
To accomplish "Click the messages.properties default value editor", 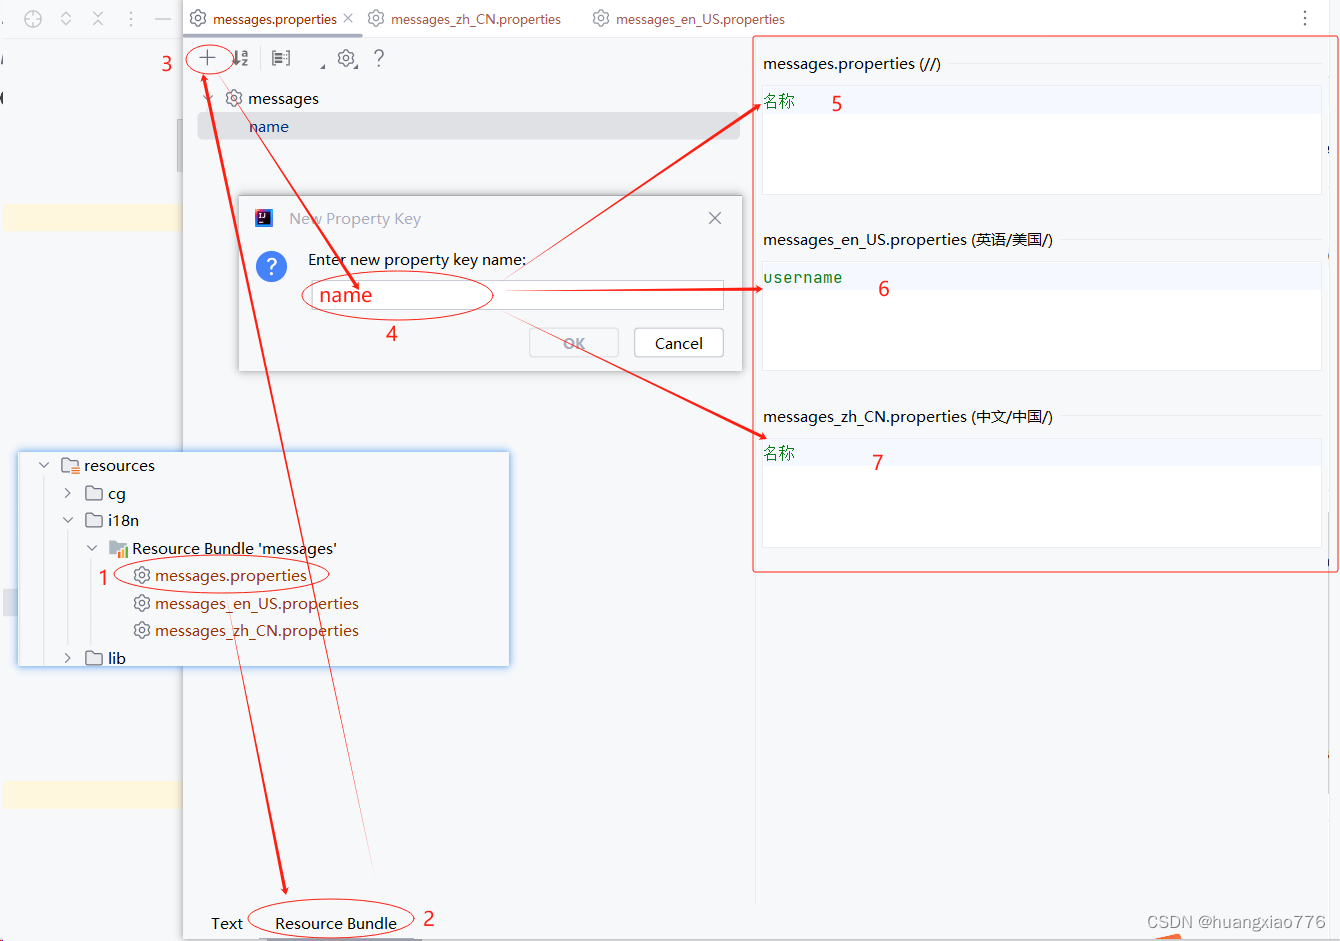I will [x=1042, y=140].
